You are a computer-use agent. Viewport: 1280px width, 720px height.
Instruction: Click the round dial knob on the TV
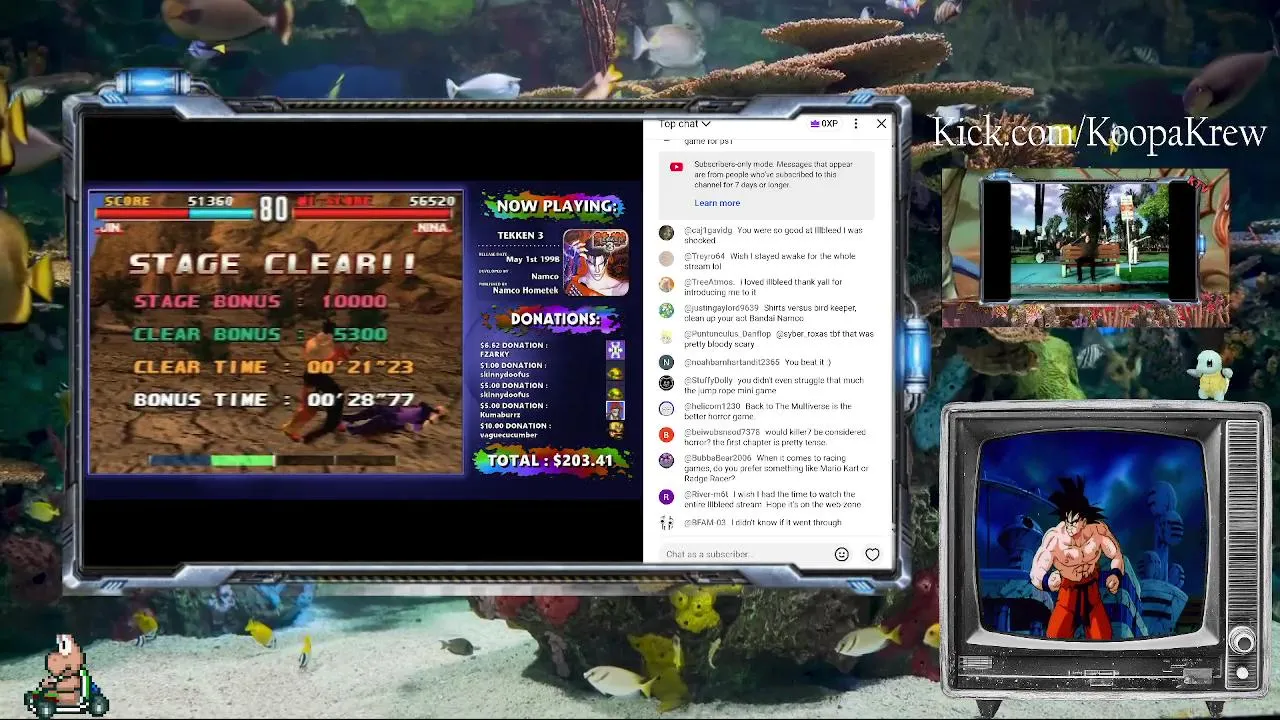coord(1242,642)
